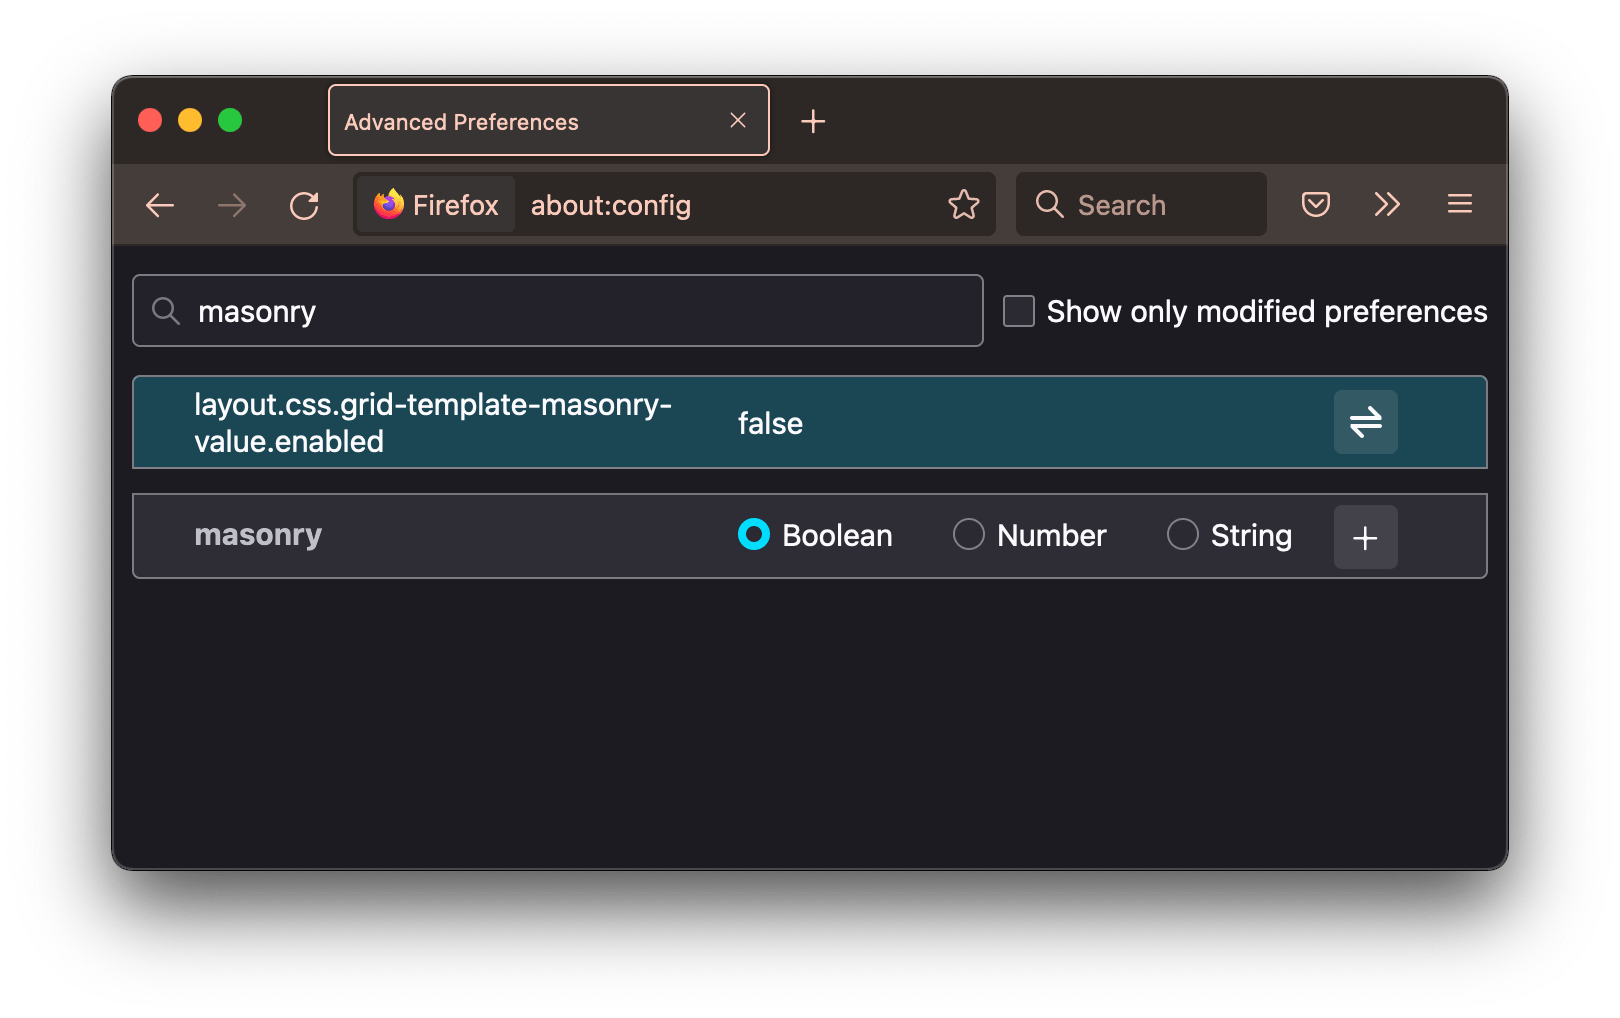1620x1018 pixels.
Task: Click the browser Search box
Action: [x=1141, y=205]
